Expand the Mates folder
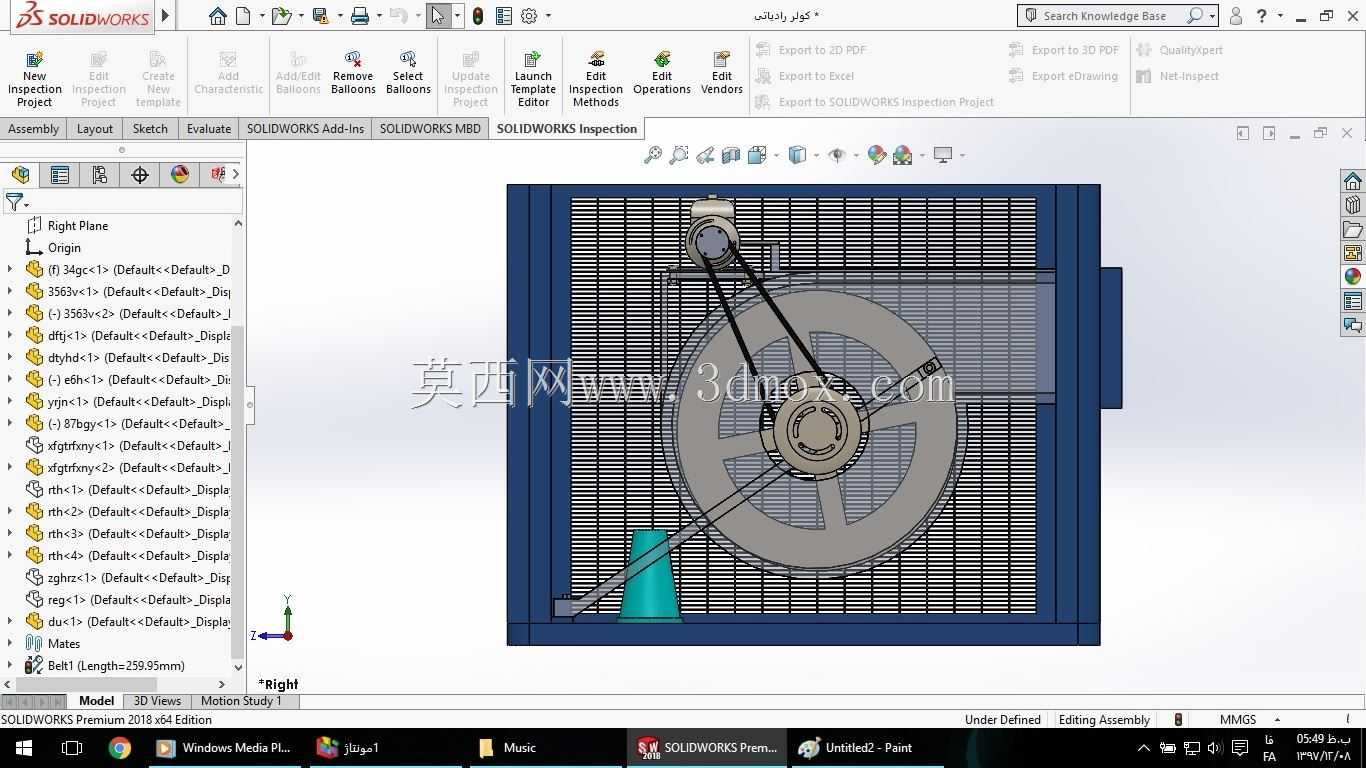Image resolution: width=1366 pixels, height=768 pixels. [x=10, y=643]
